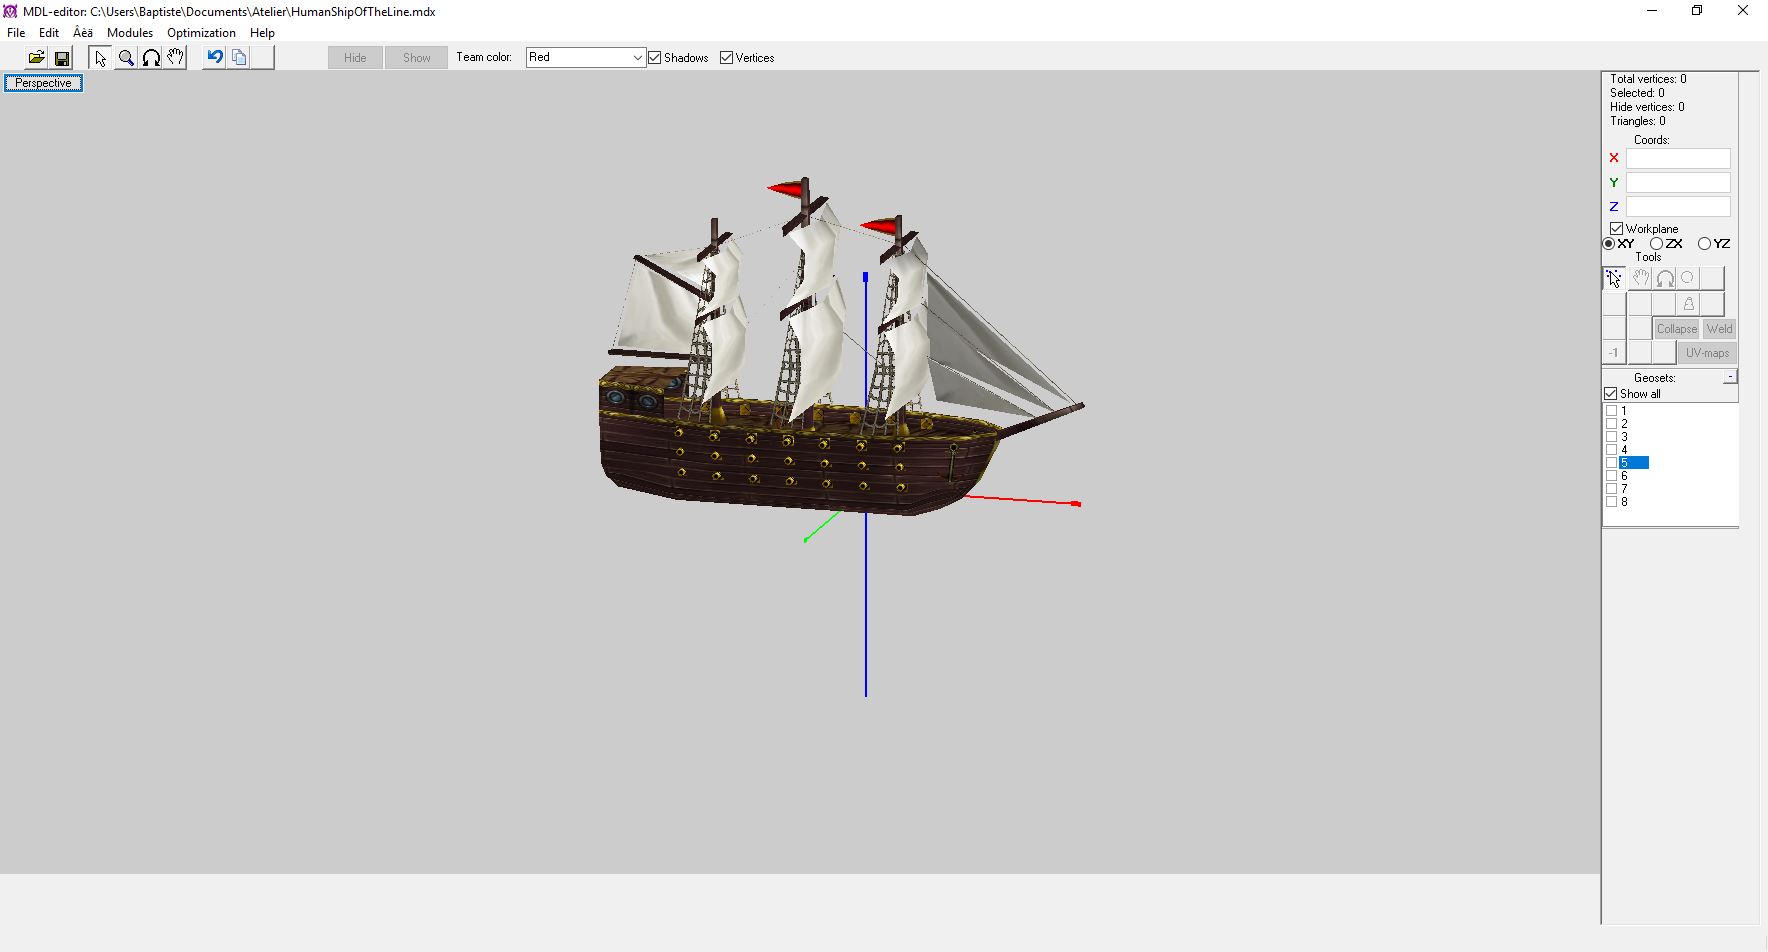
Task: Save the model with the floppy disk icon
Action: point(62,58)
